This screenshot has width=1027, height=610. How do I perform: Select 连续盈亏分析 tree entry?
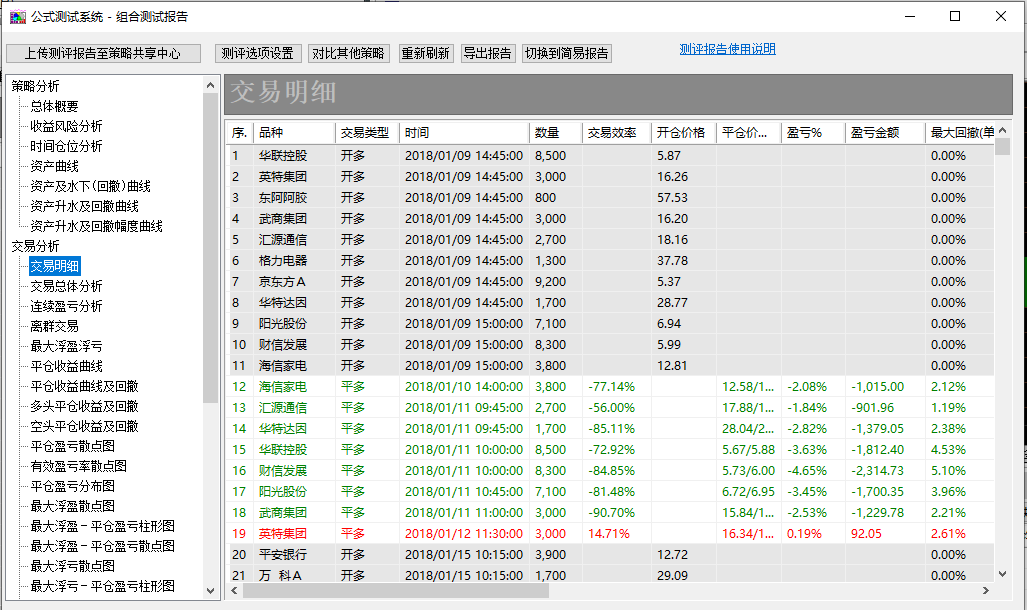[x=66, y=306]
